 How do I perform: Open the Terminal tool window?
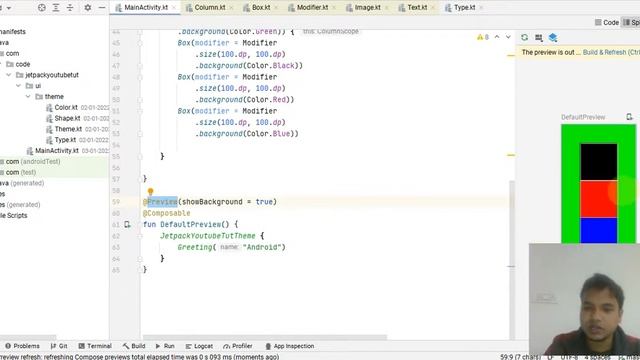(95, 346)
